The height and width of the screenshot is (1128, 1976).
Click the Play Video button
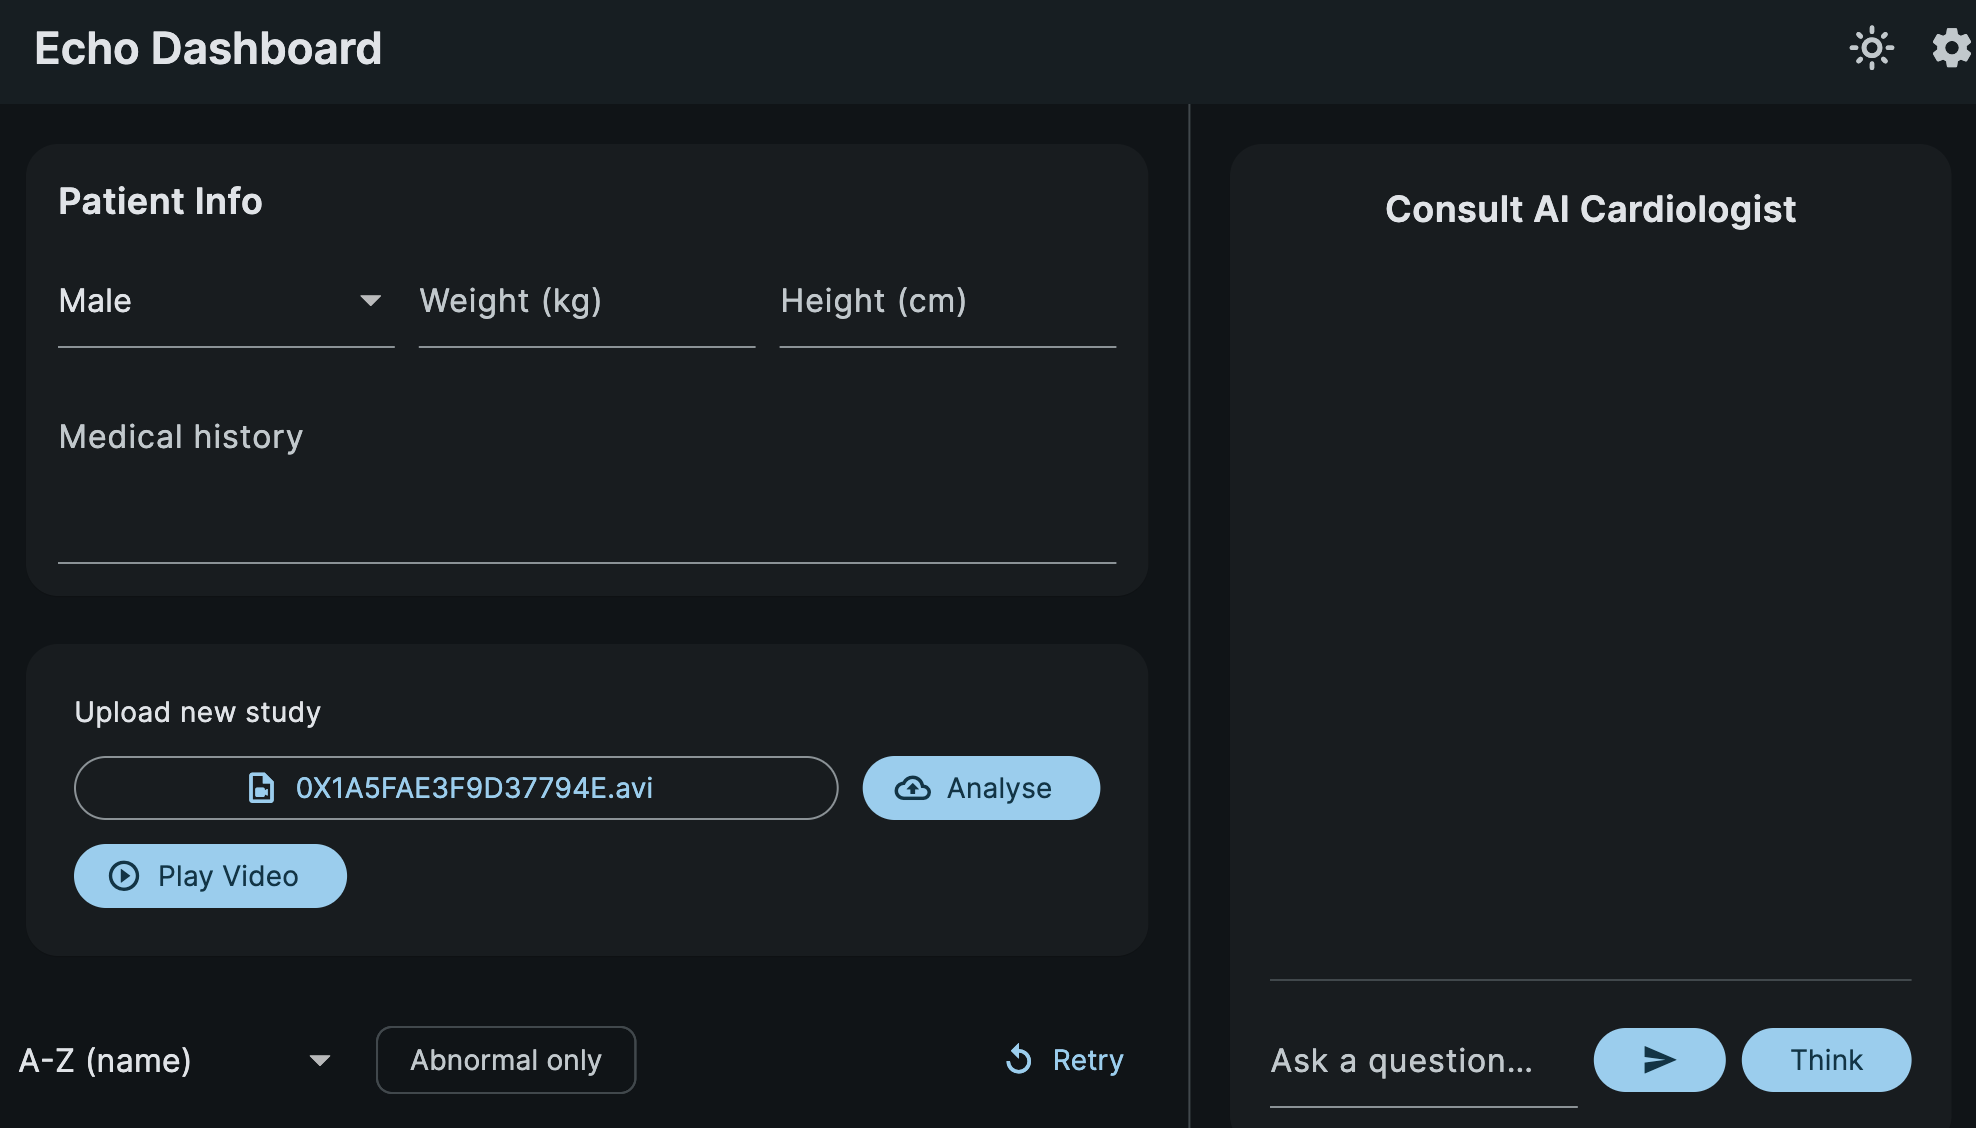[x=210, y=876]
